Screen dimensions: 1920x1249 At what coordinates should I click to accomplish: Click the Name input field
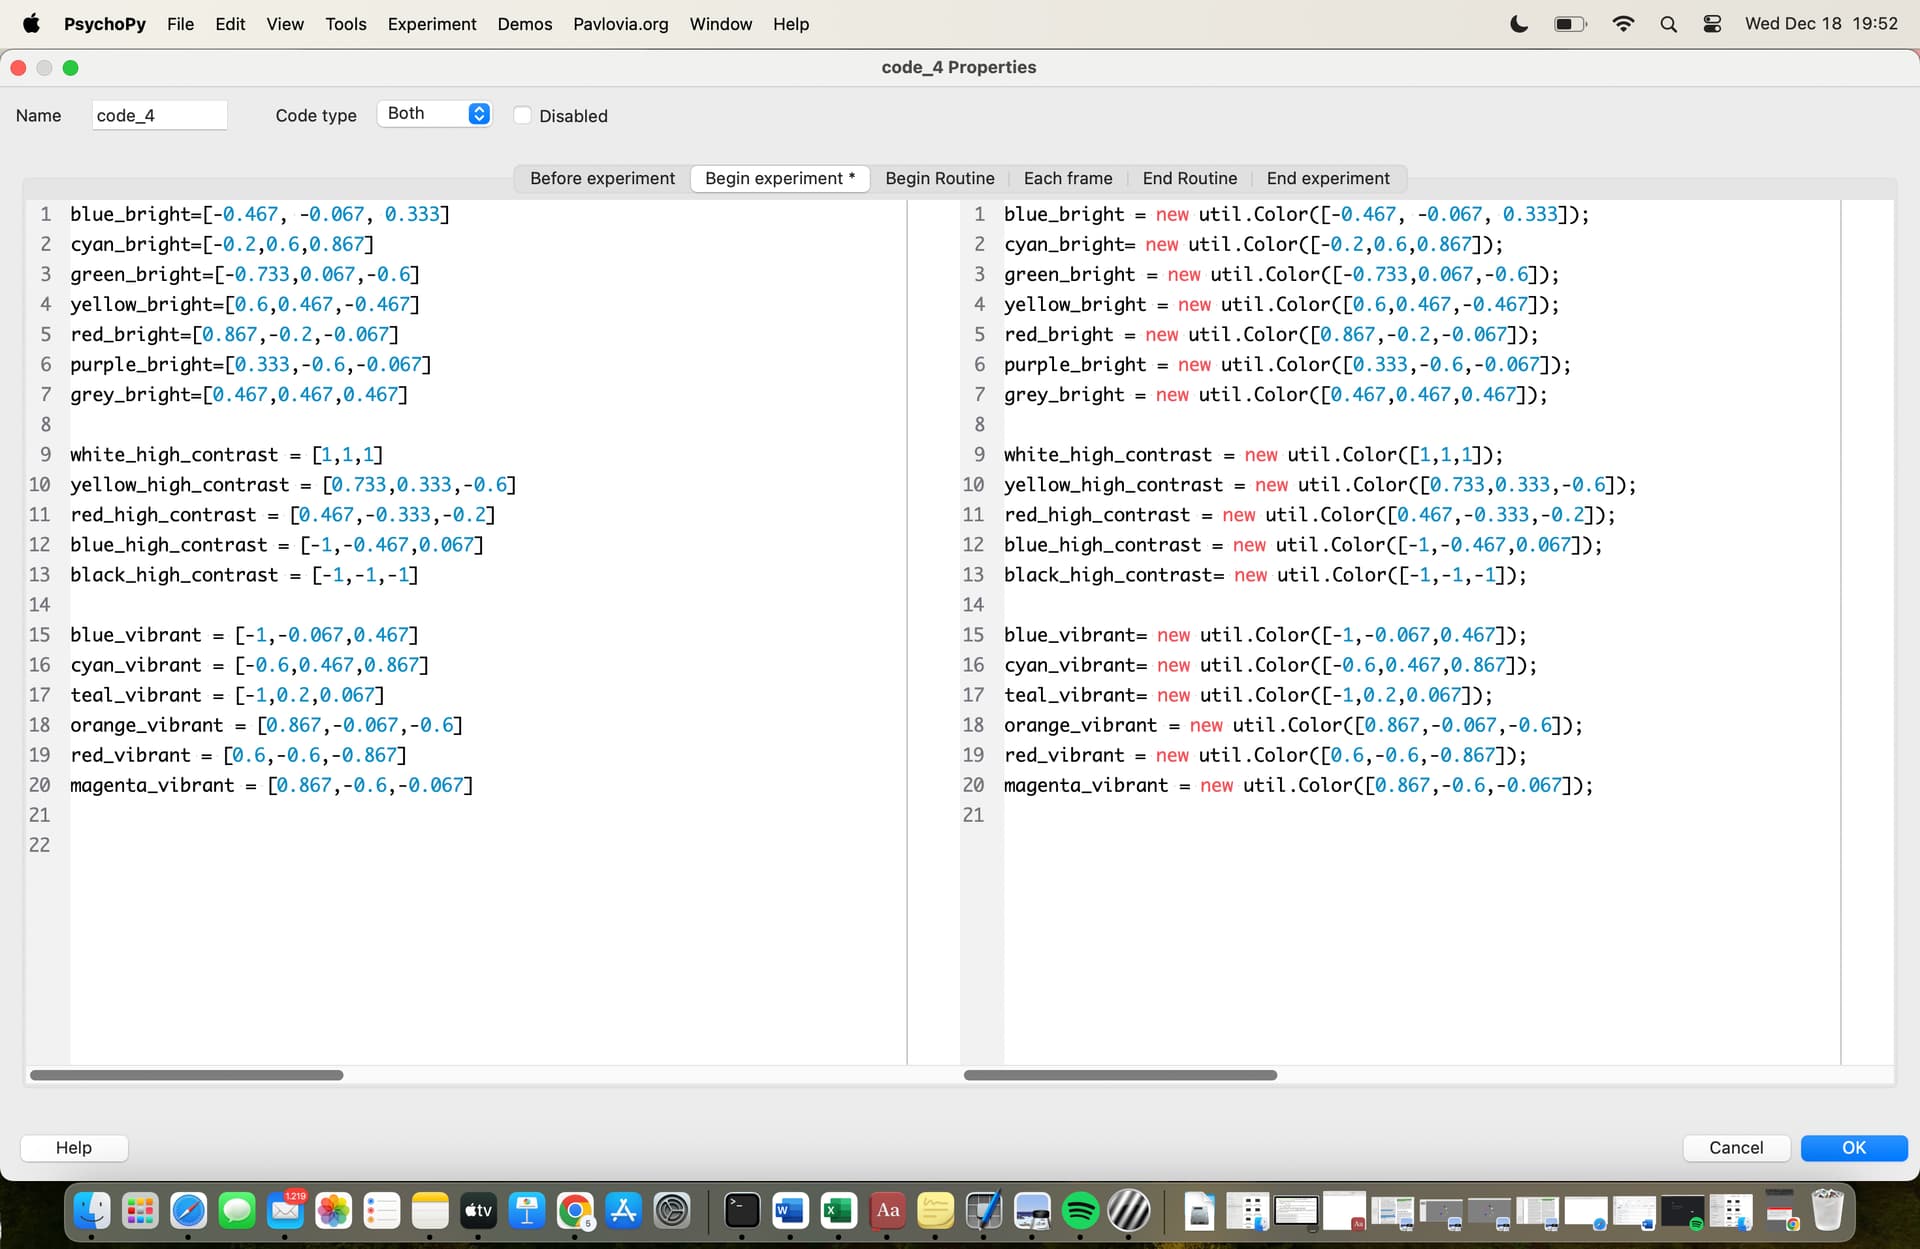click(x=159, y=115)
